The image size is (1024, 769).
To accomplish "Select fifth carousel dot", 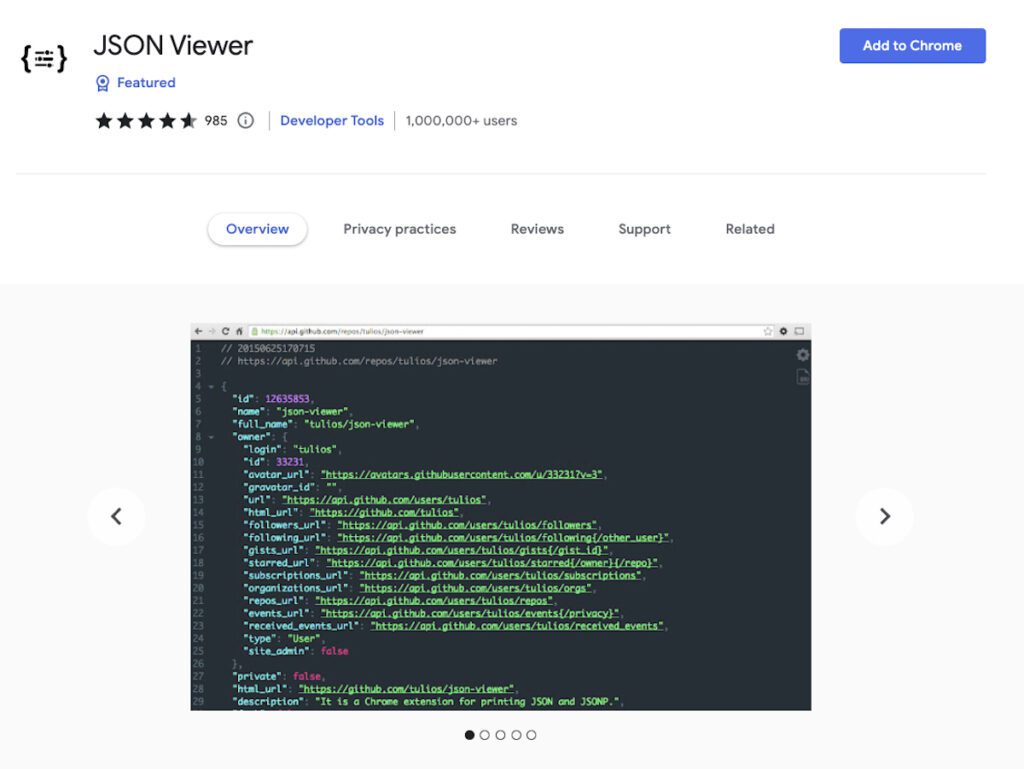I will 532,735.
